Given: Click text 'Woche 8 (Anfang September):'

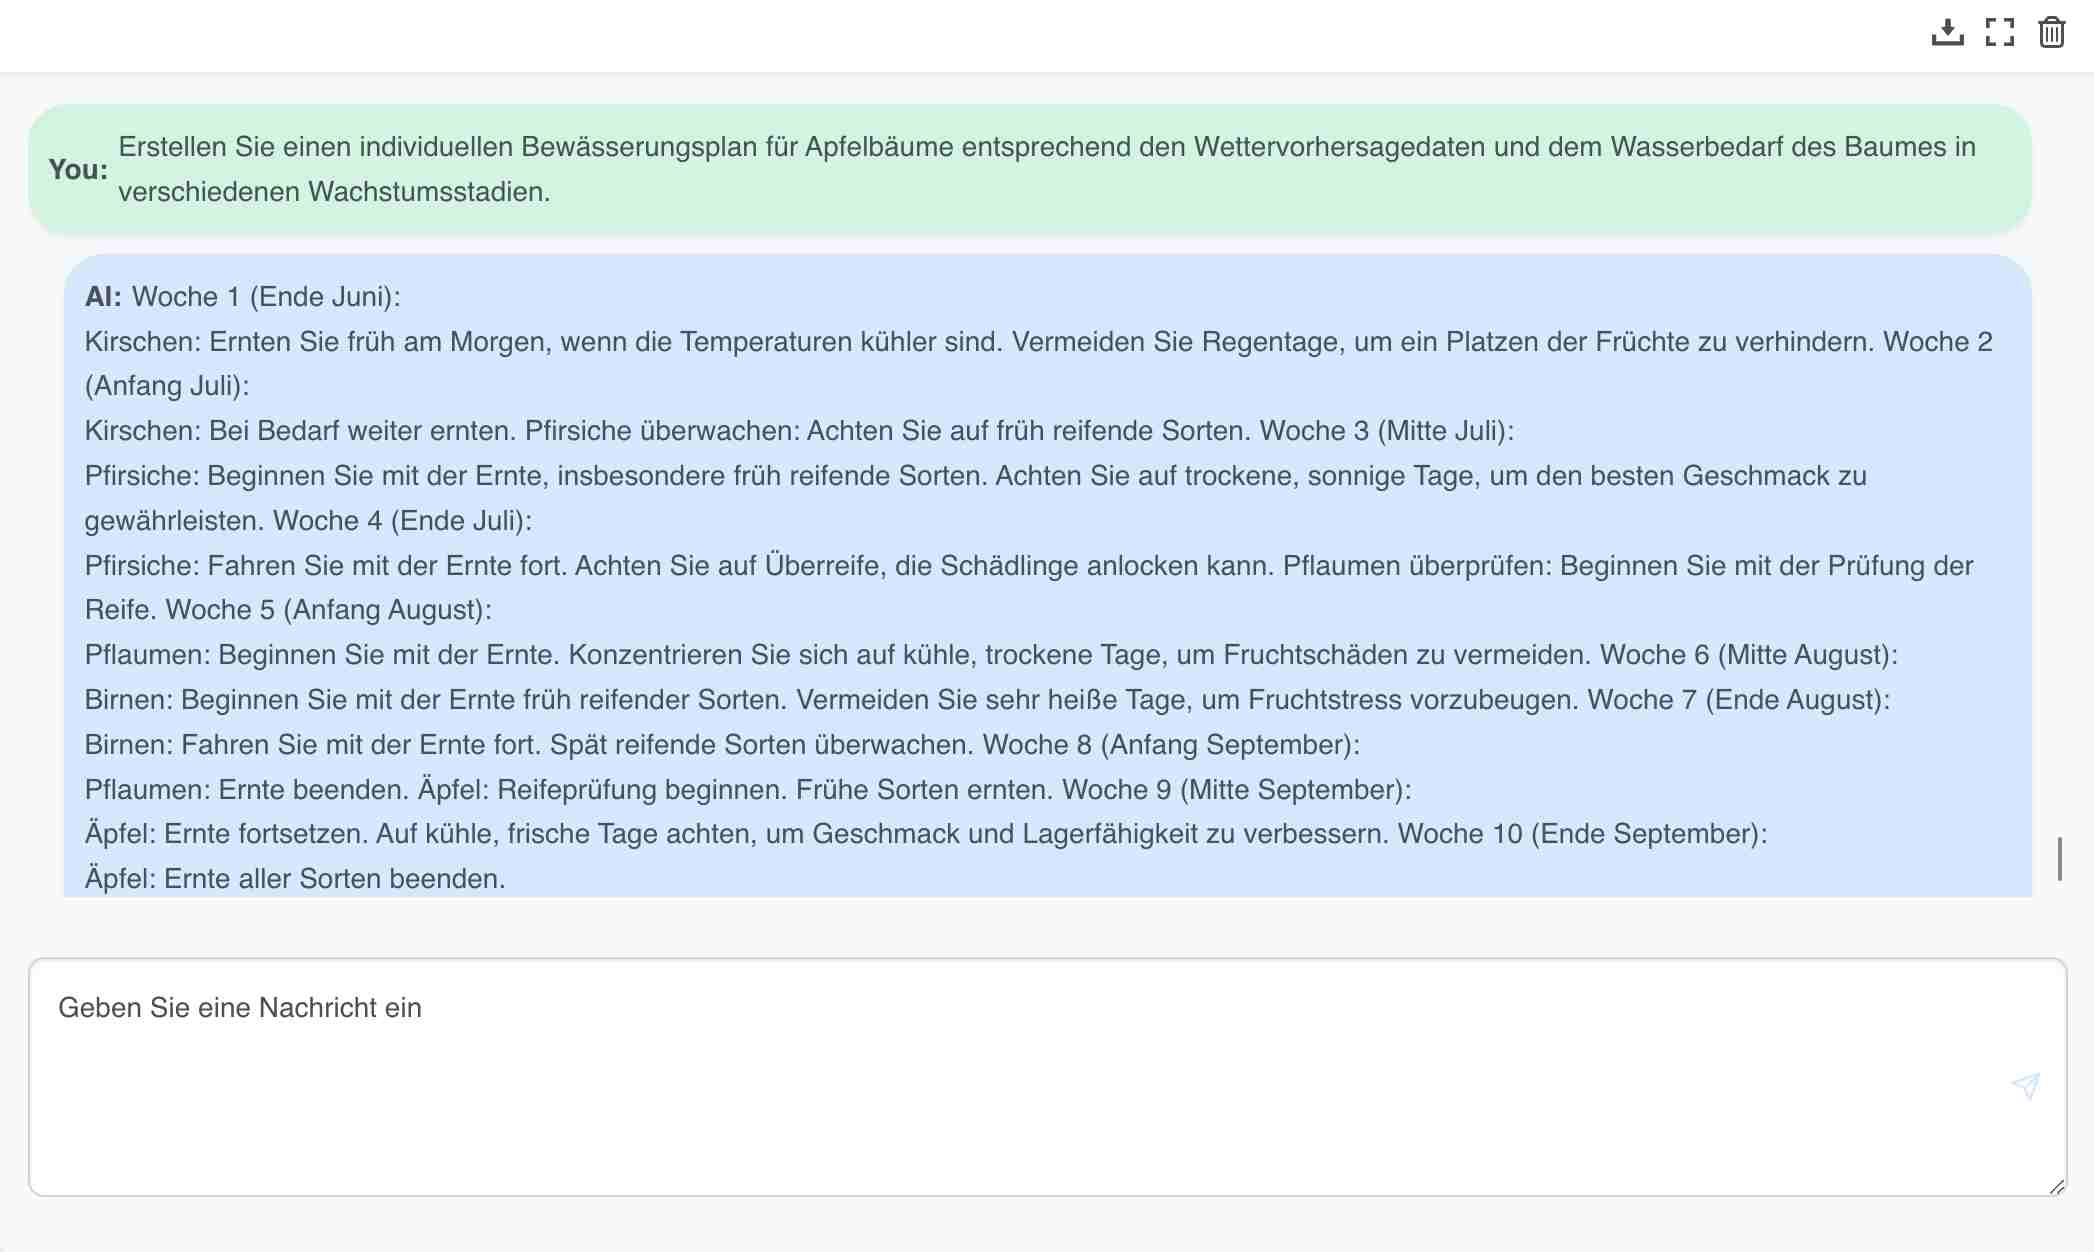Looking at the screenshot, I should pos(1171,745).
